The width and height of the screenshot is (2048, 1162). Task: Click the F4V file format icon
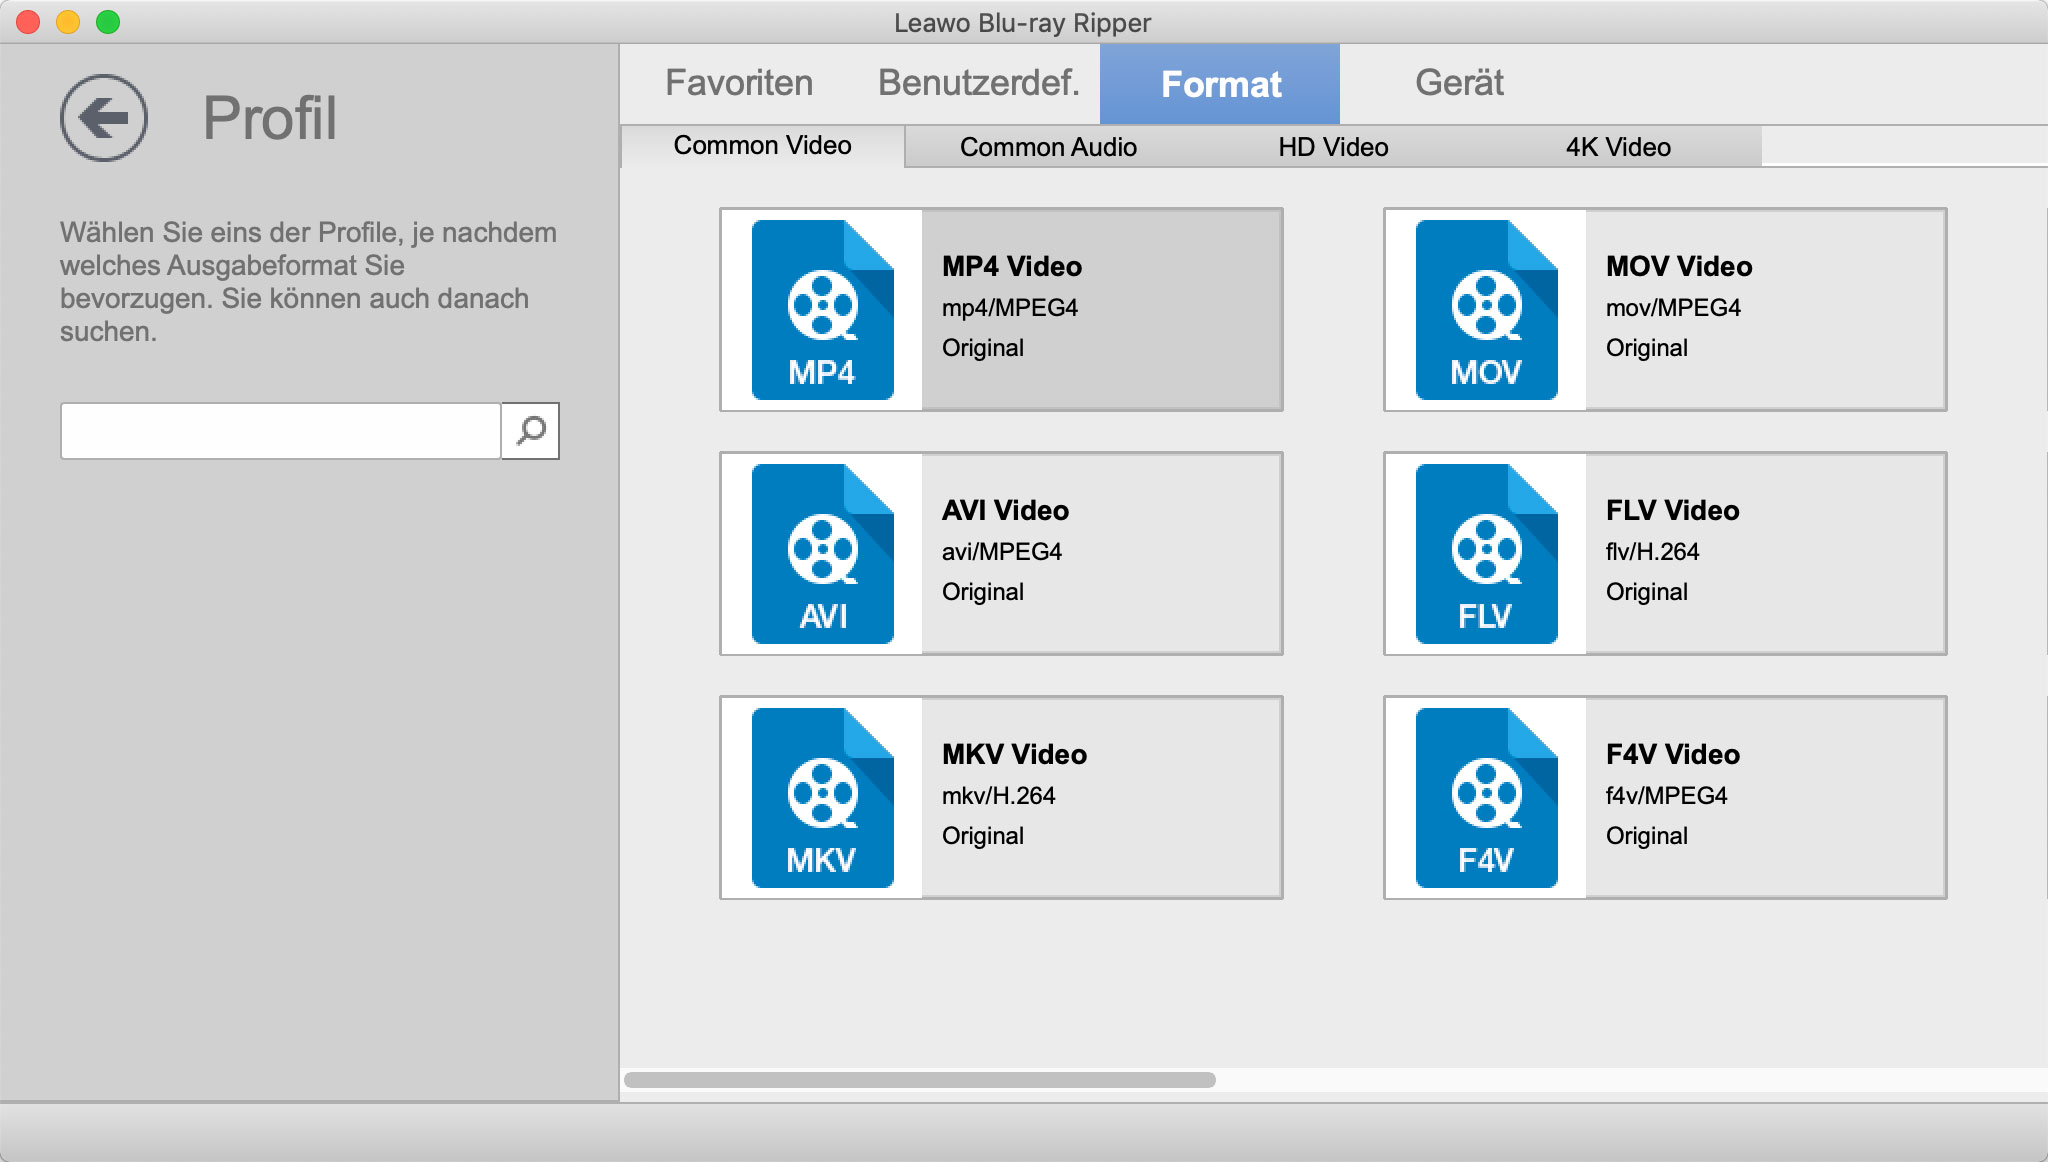(1486, 798)
